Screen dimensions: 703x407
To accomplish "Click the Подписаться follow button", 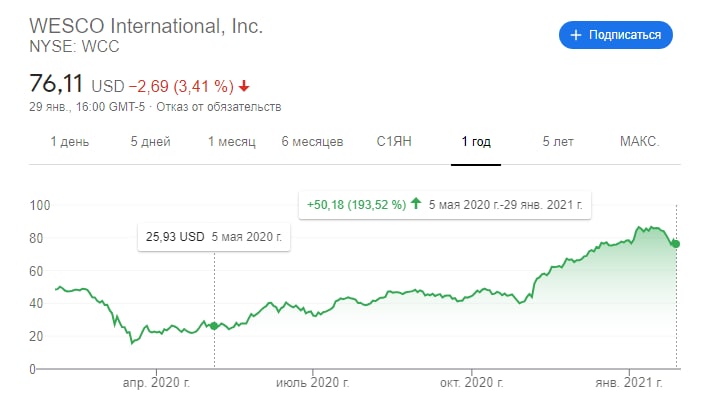I will [x=615, y=35].
